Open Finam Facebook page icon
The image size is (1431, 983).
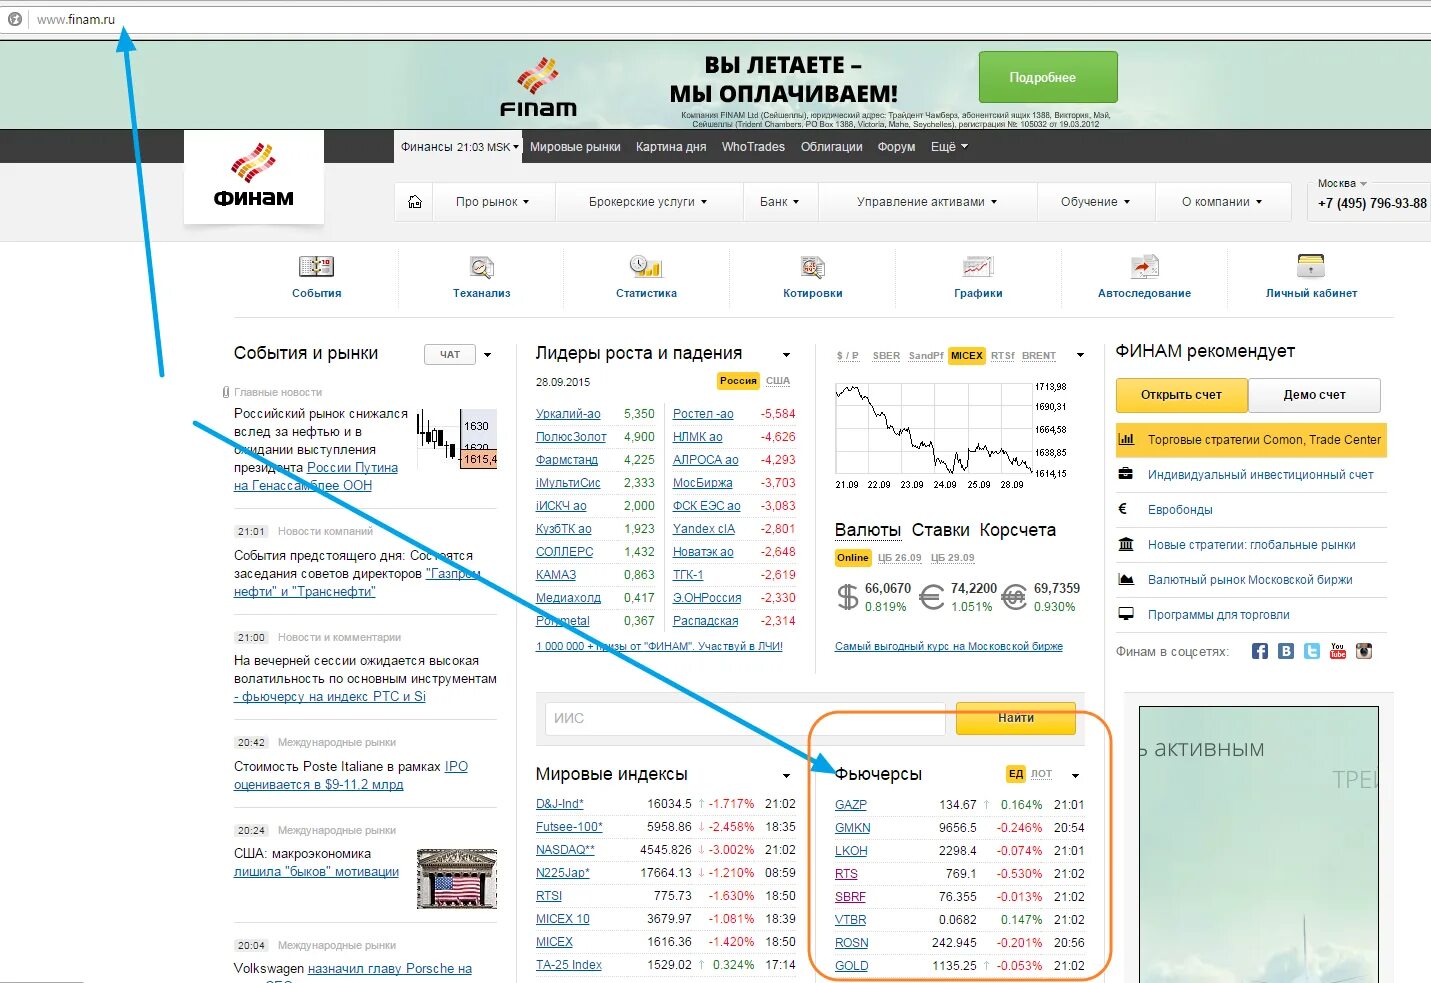1260,651
